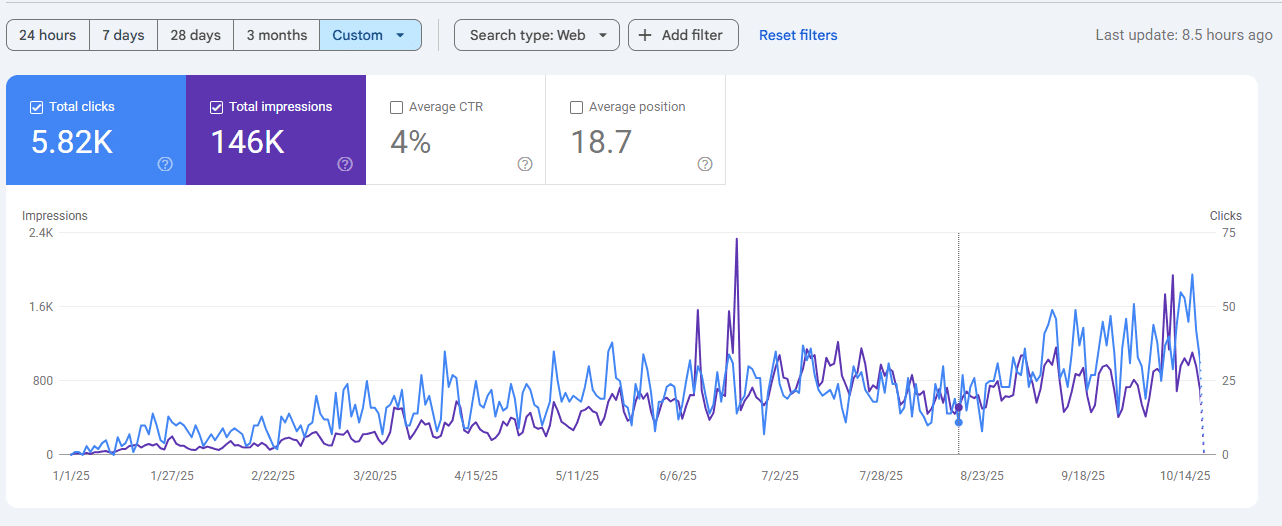Viewport: 1282px width, 526px height.
Task: Click blue clicks data point on dotted marker
Action: (x=959, y=422)
